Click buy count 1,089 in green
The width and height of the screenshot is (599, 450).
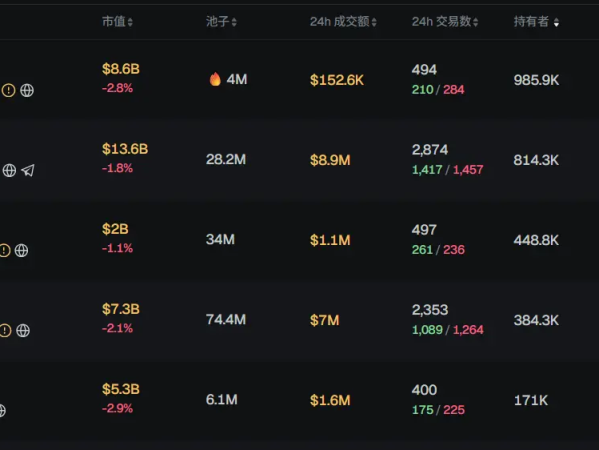pos(427,330)
